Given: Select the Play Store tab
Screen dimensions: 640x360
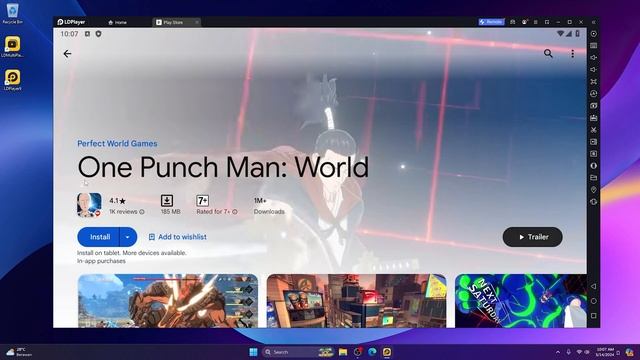Looking at the screenshot, I should pos(173,22).
